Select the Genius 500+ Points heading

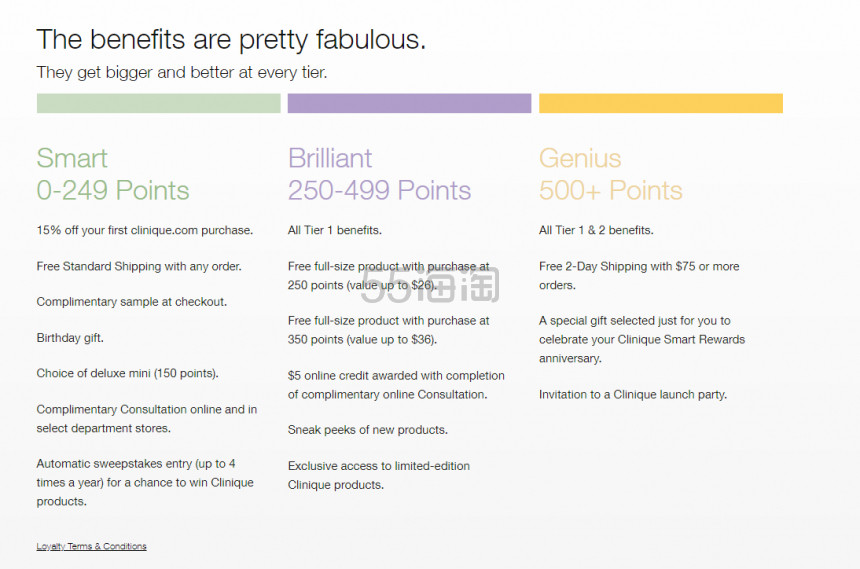610,174
